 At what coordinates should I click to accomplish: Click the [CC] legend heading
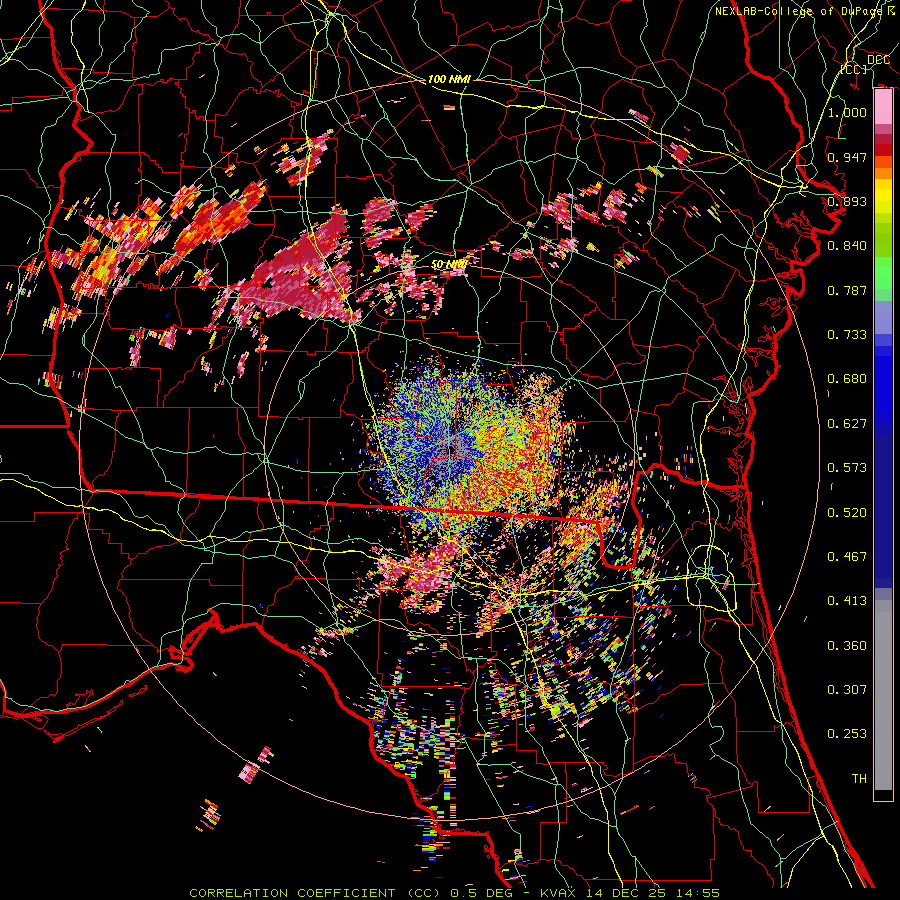point(854,69)
